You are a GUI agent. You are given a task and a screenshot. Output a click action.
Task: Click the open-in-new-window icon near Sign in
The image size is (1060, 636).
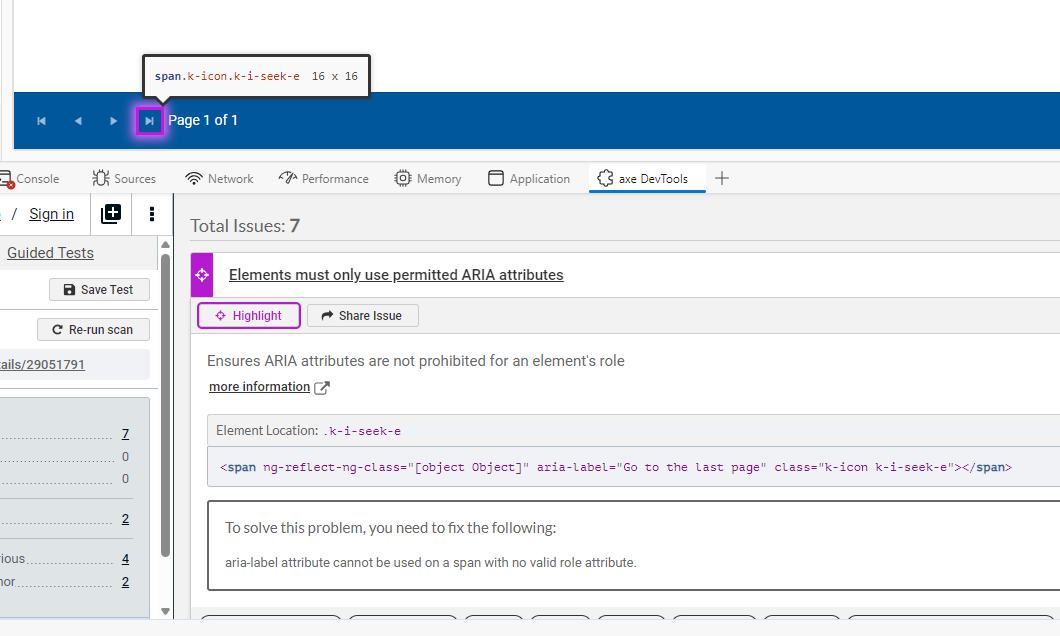[x=111, y=213]
